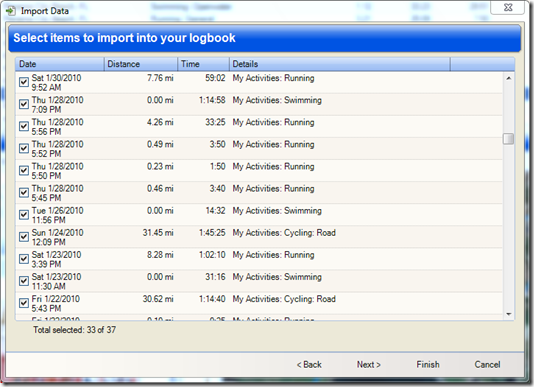Click the Tue 1/26/2010 11:56 PM date text
Viewport: 534px width, 387px height.
tap(58, 215)
